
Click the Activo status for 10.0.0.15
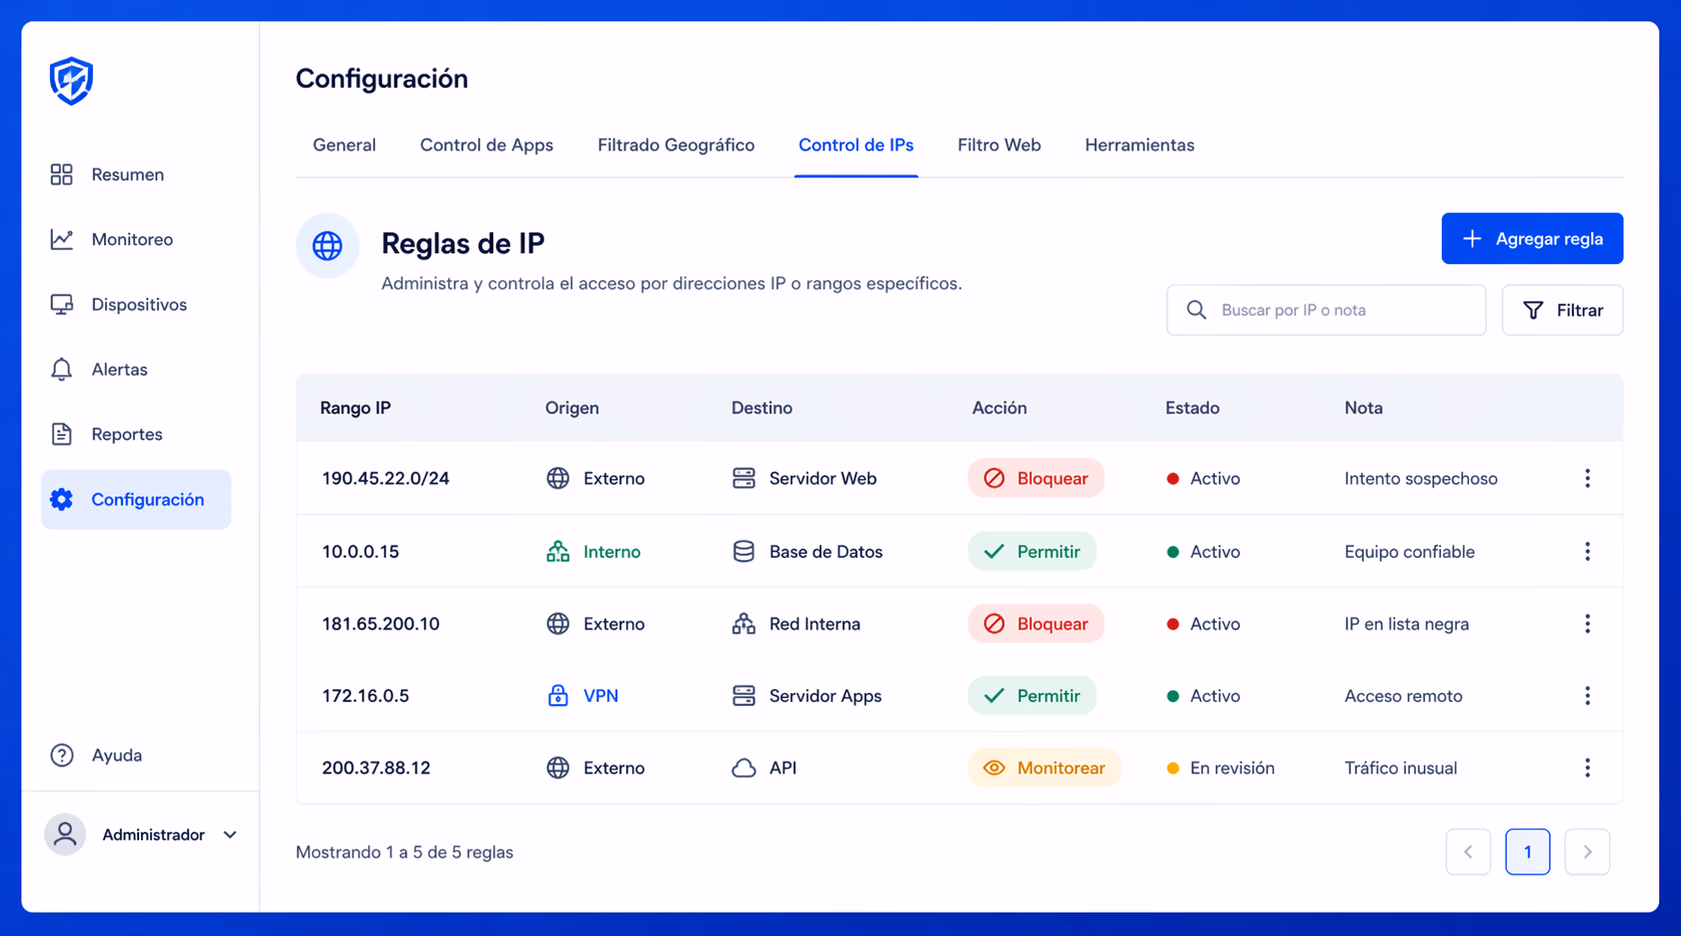tap(1203, 551)
